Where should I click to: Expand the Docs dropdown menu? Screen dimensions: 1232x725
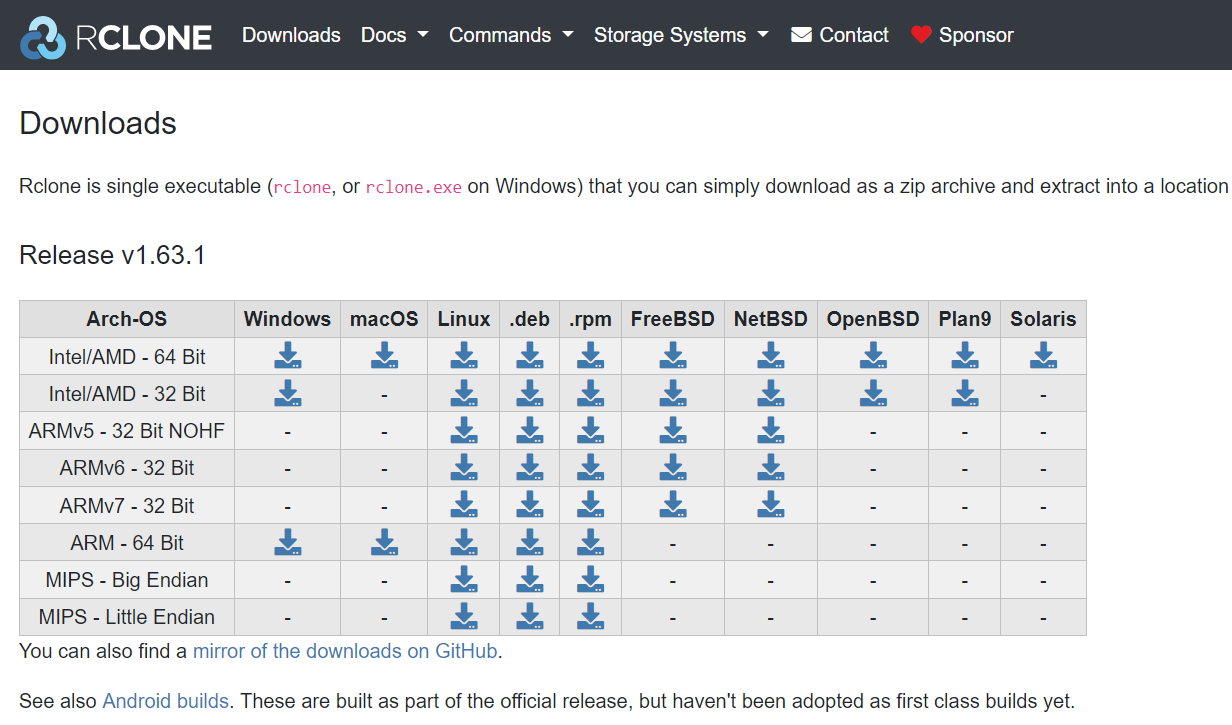[395, 35]
